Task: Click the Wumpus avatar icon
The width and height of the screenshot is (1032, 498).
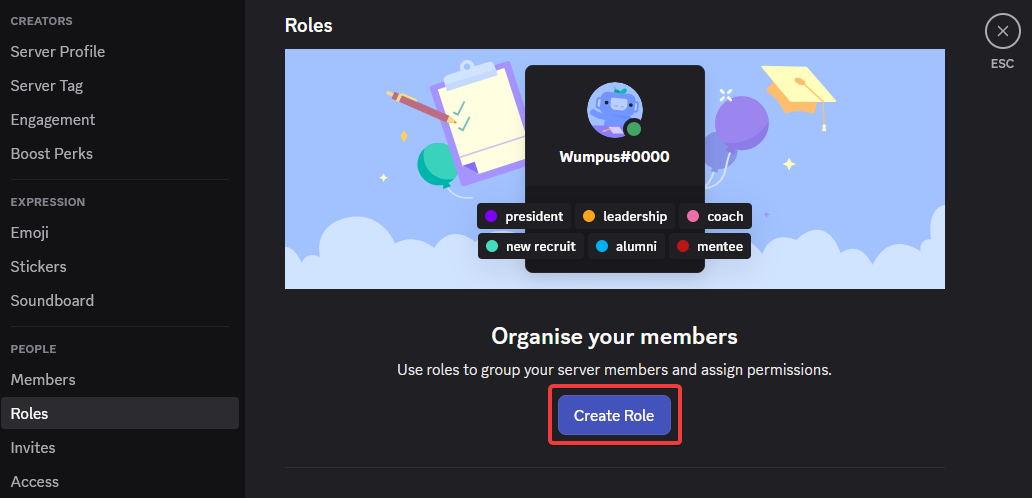Action: click(614, 110)
